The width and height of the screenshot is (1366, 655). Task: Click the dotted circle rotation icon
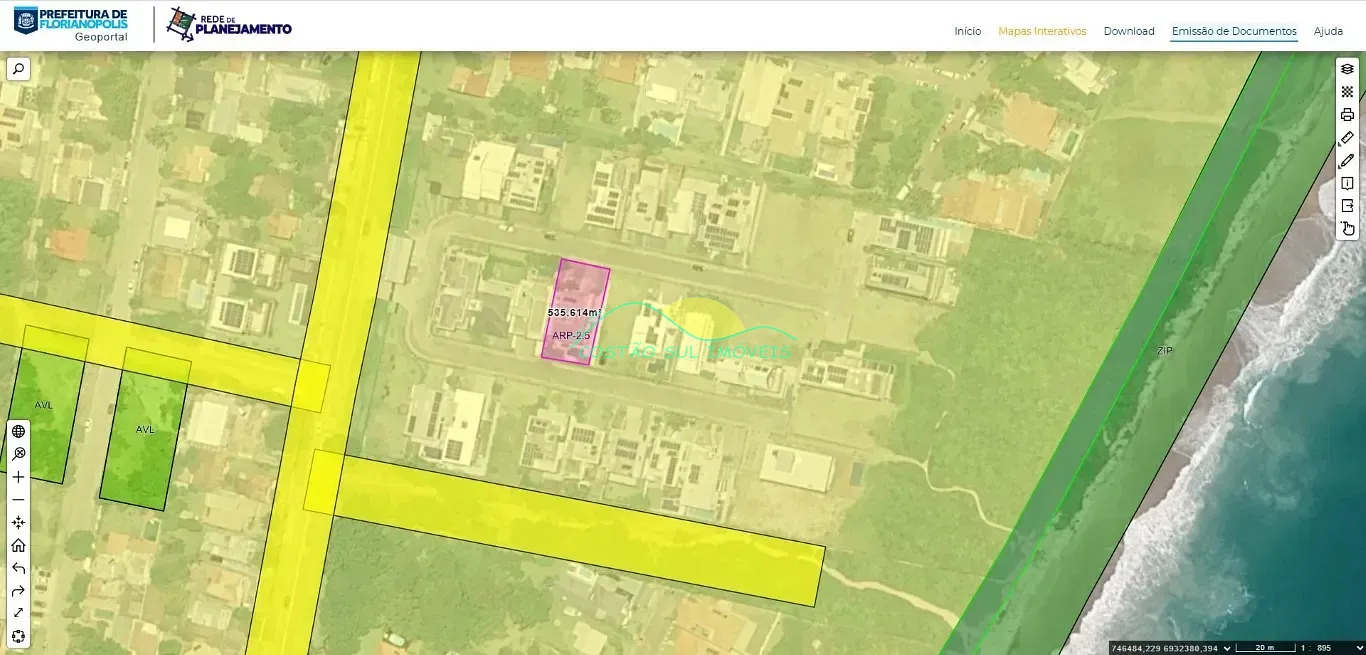18,636
